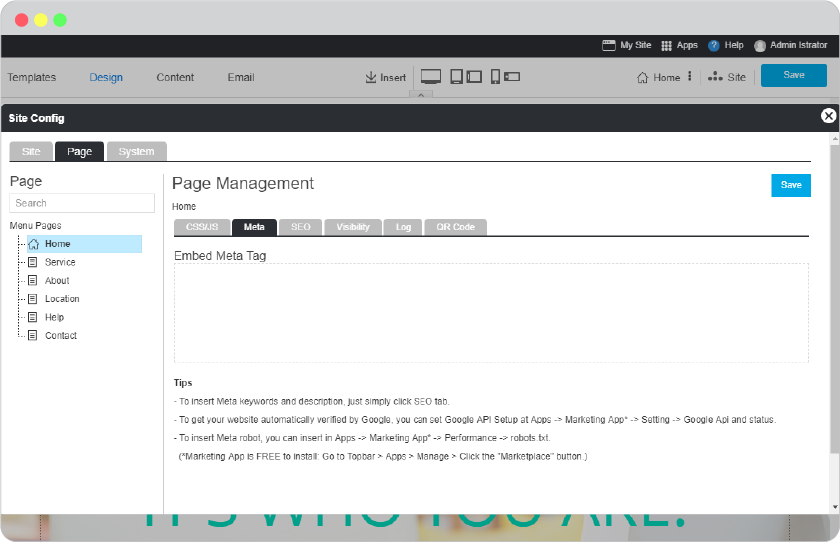Image resolution: width=840 pixels, height=542 pixels.
Task: Switch to desktop preview icon
Action: pos(431,77)
